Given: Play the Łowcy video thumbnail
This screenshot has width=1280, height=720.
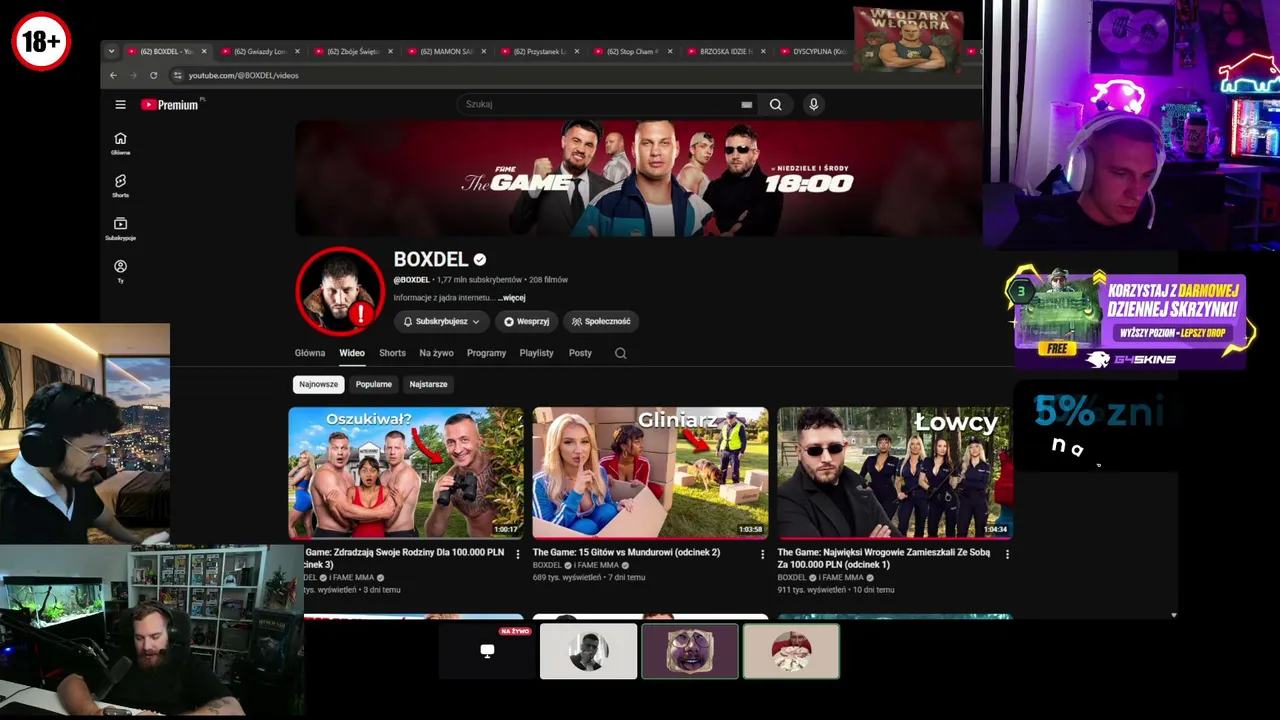Looking at the screenshot, I should [x=895, y=472].
